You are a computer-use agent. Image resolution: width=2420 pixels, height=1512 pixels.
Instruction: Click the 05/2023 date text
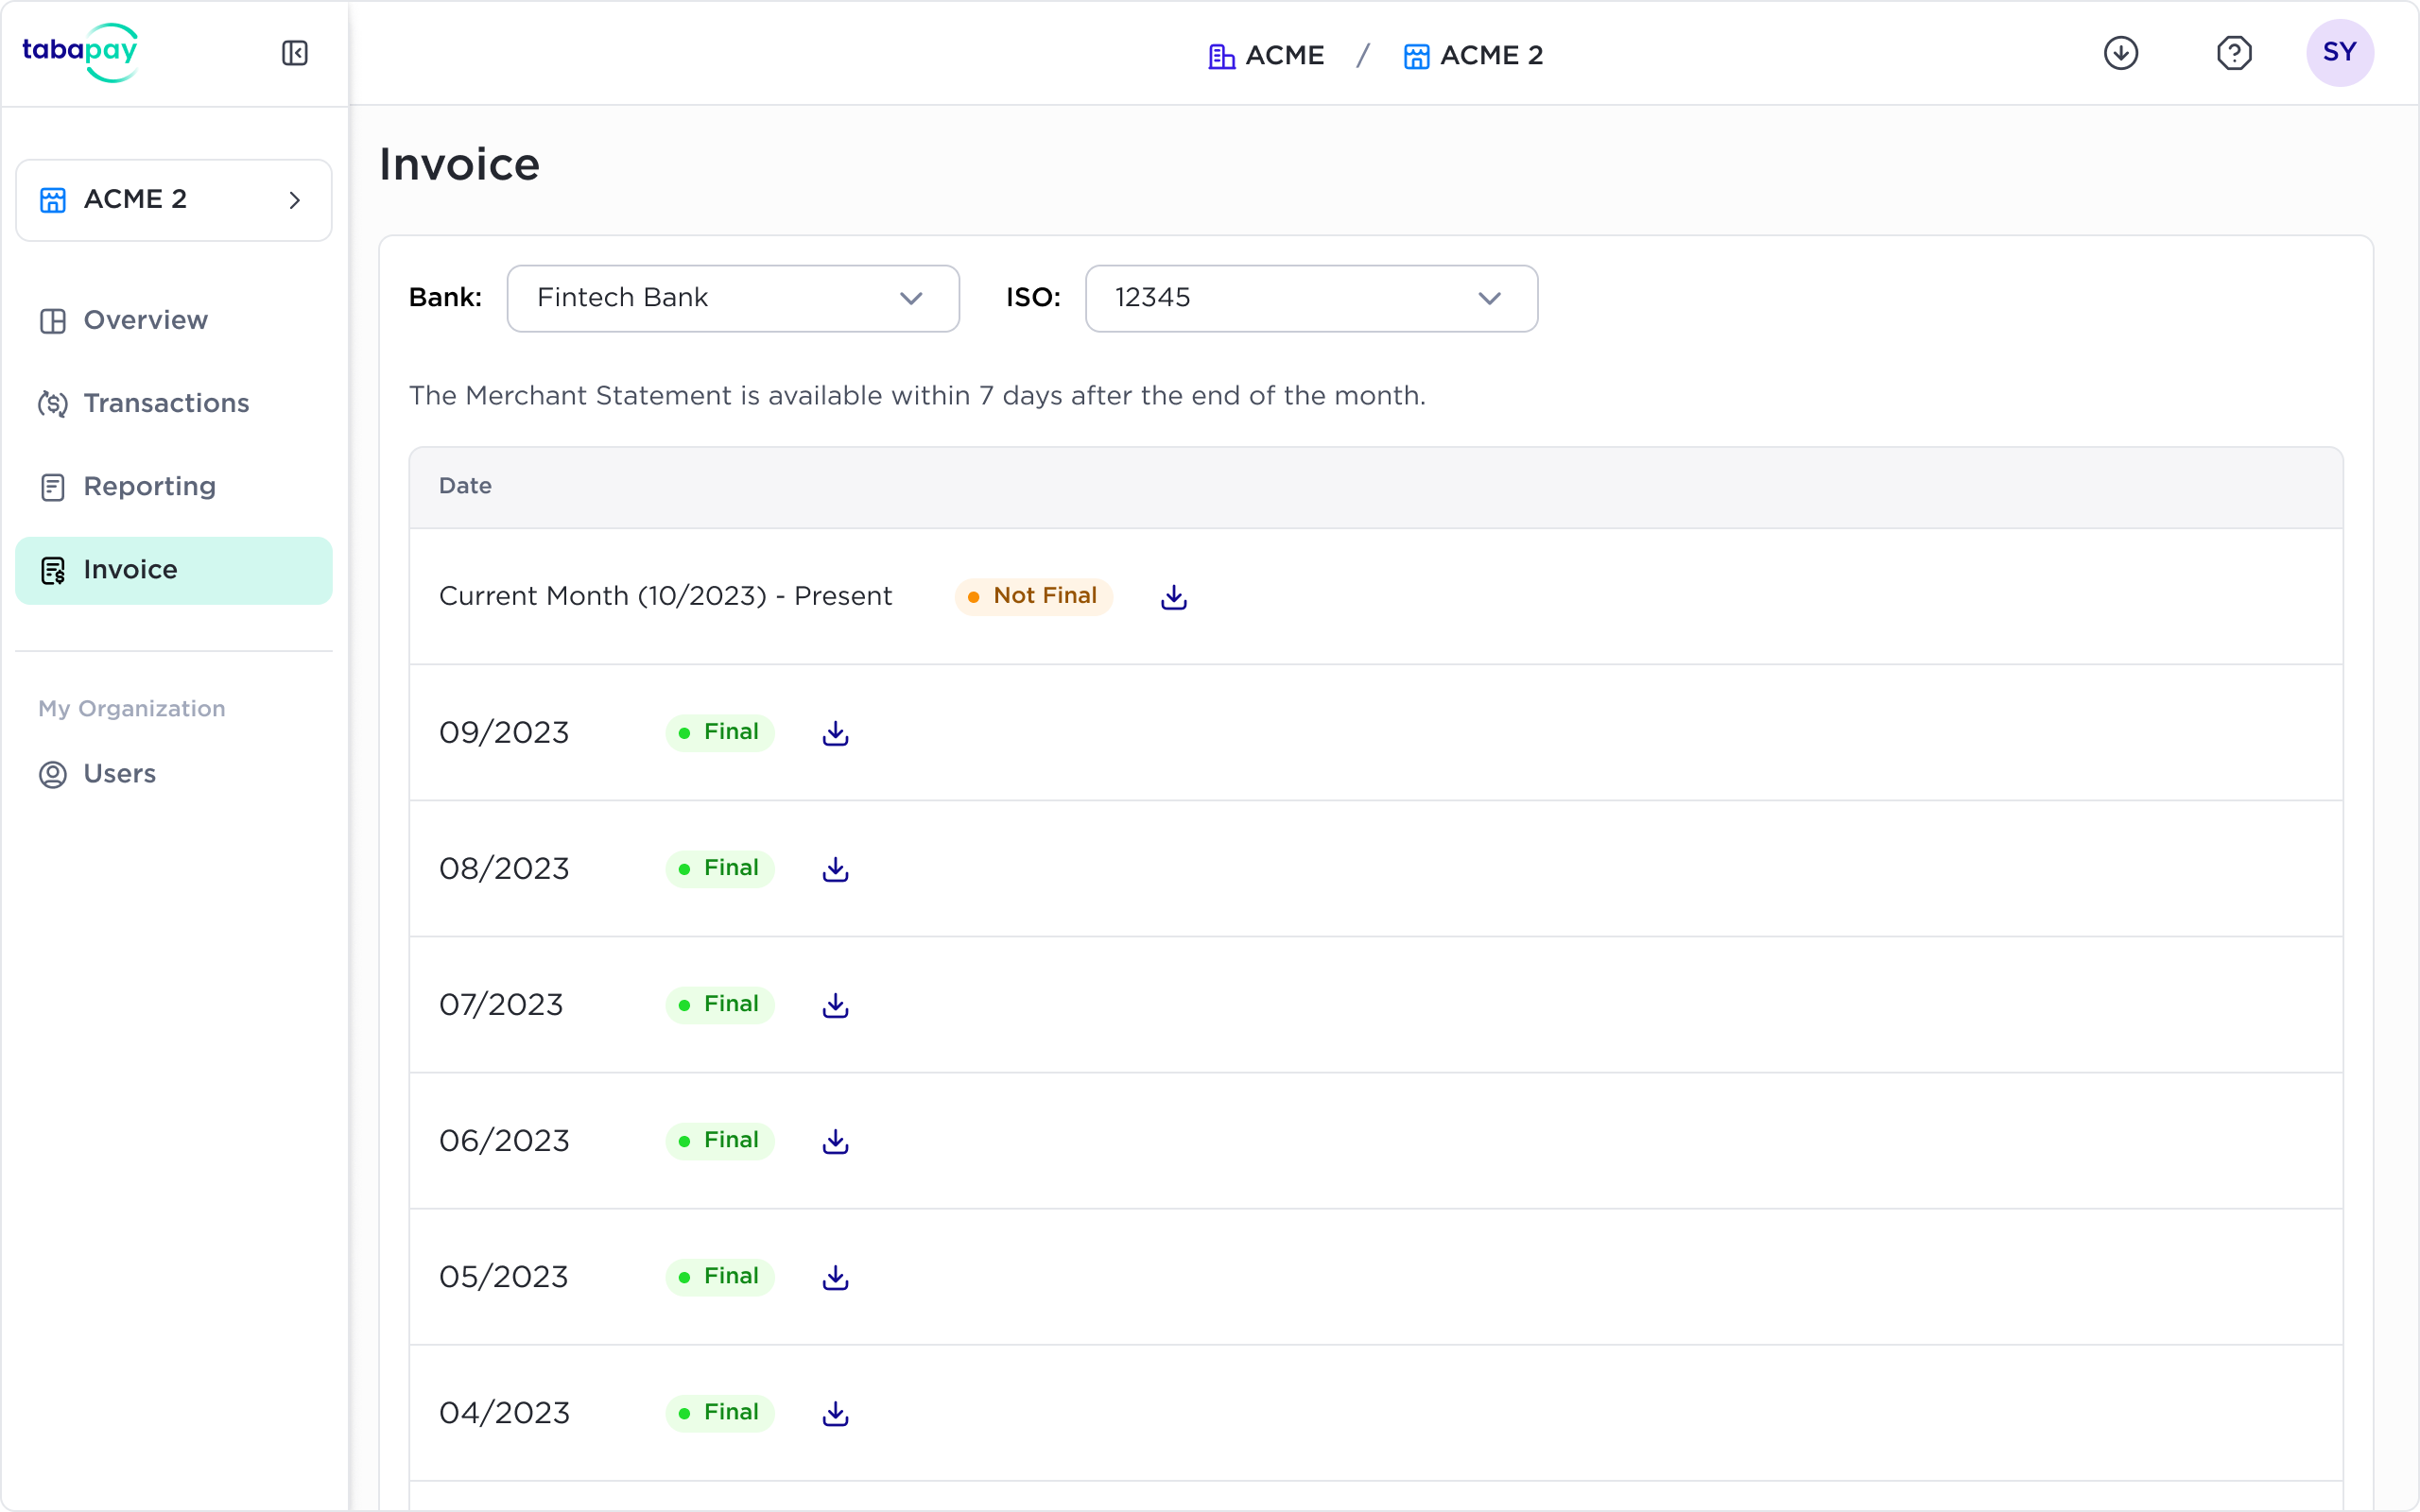point(503,1277)
